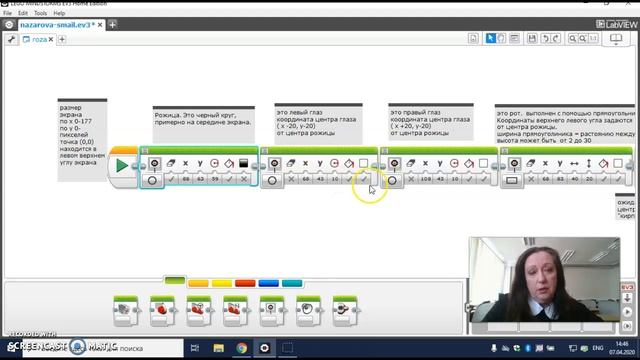Screen dimensions: 640x360
Task: Open the Edit menu
Action: coord(23,13)
